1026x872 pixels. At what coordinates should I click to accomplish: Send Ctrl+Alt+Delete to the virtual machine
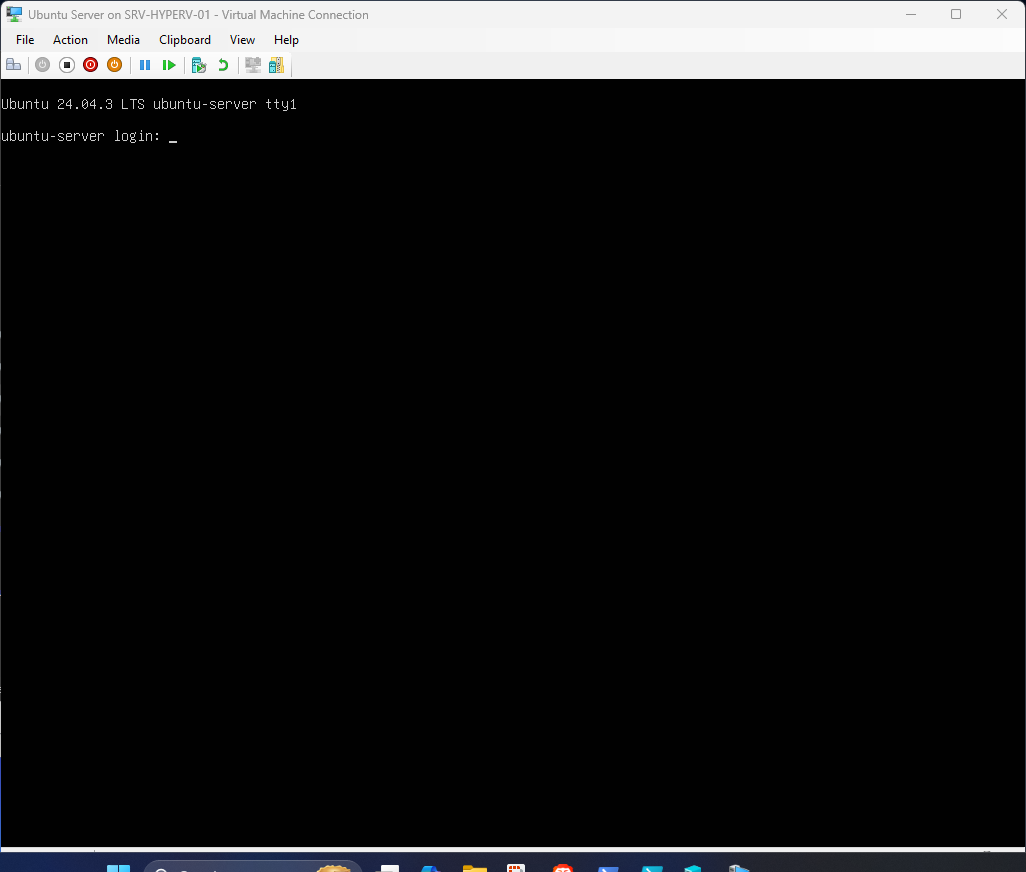[x=13, y=64]
